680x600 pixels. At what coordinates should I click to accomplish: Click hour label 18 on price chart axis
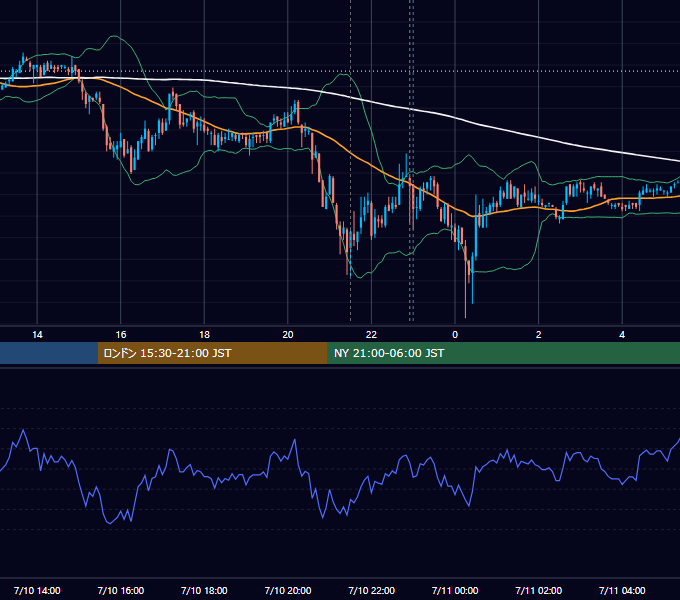204,335
